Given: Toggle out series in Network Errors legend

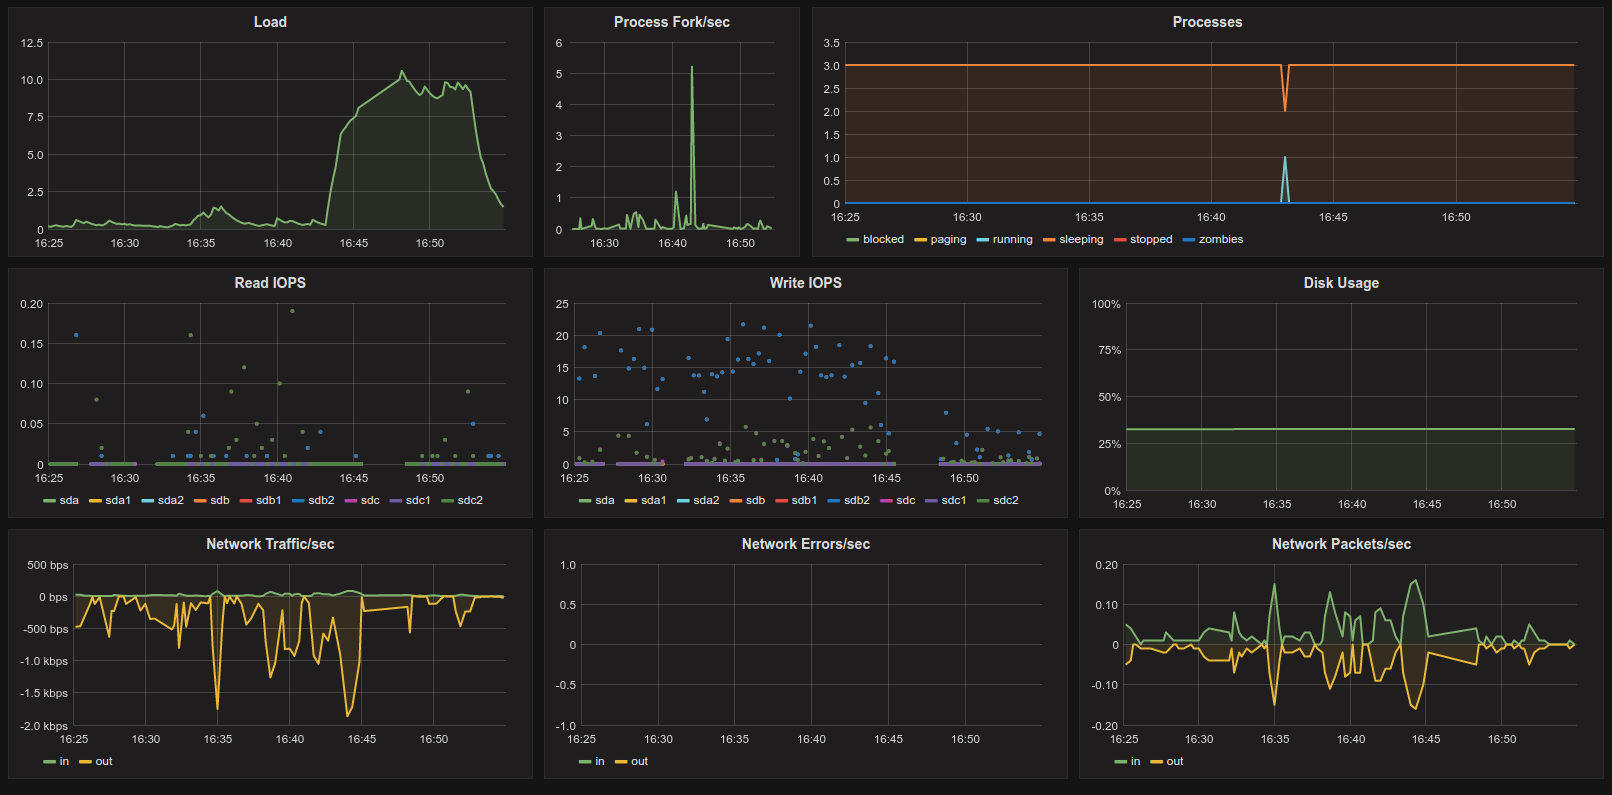Looking at the screenshot, I should (632, 761).
